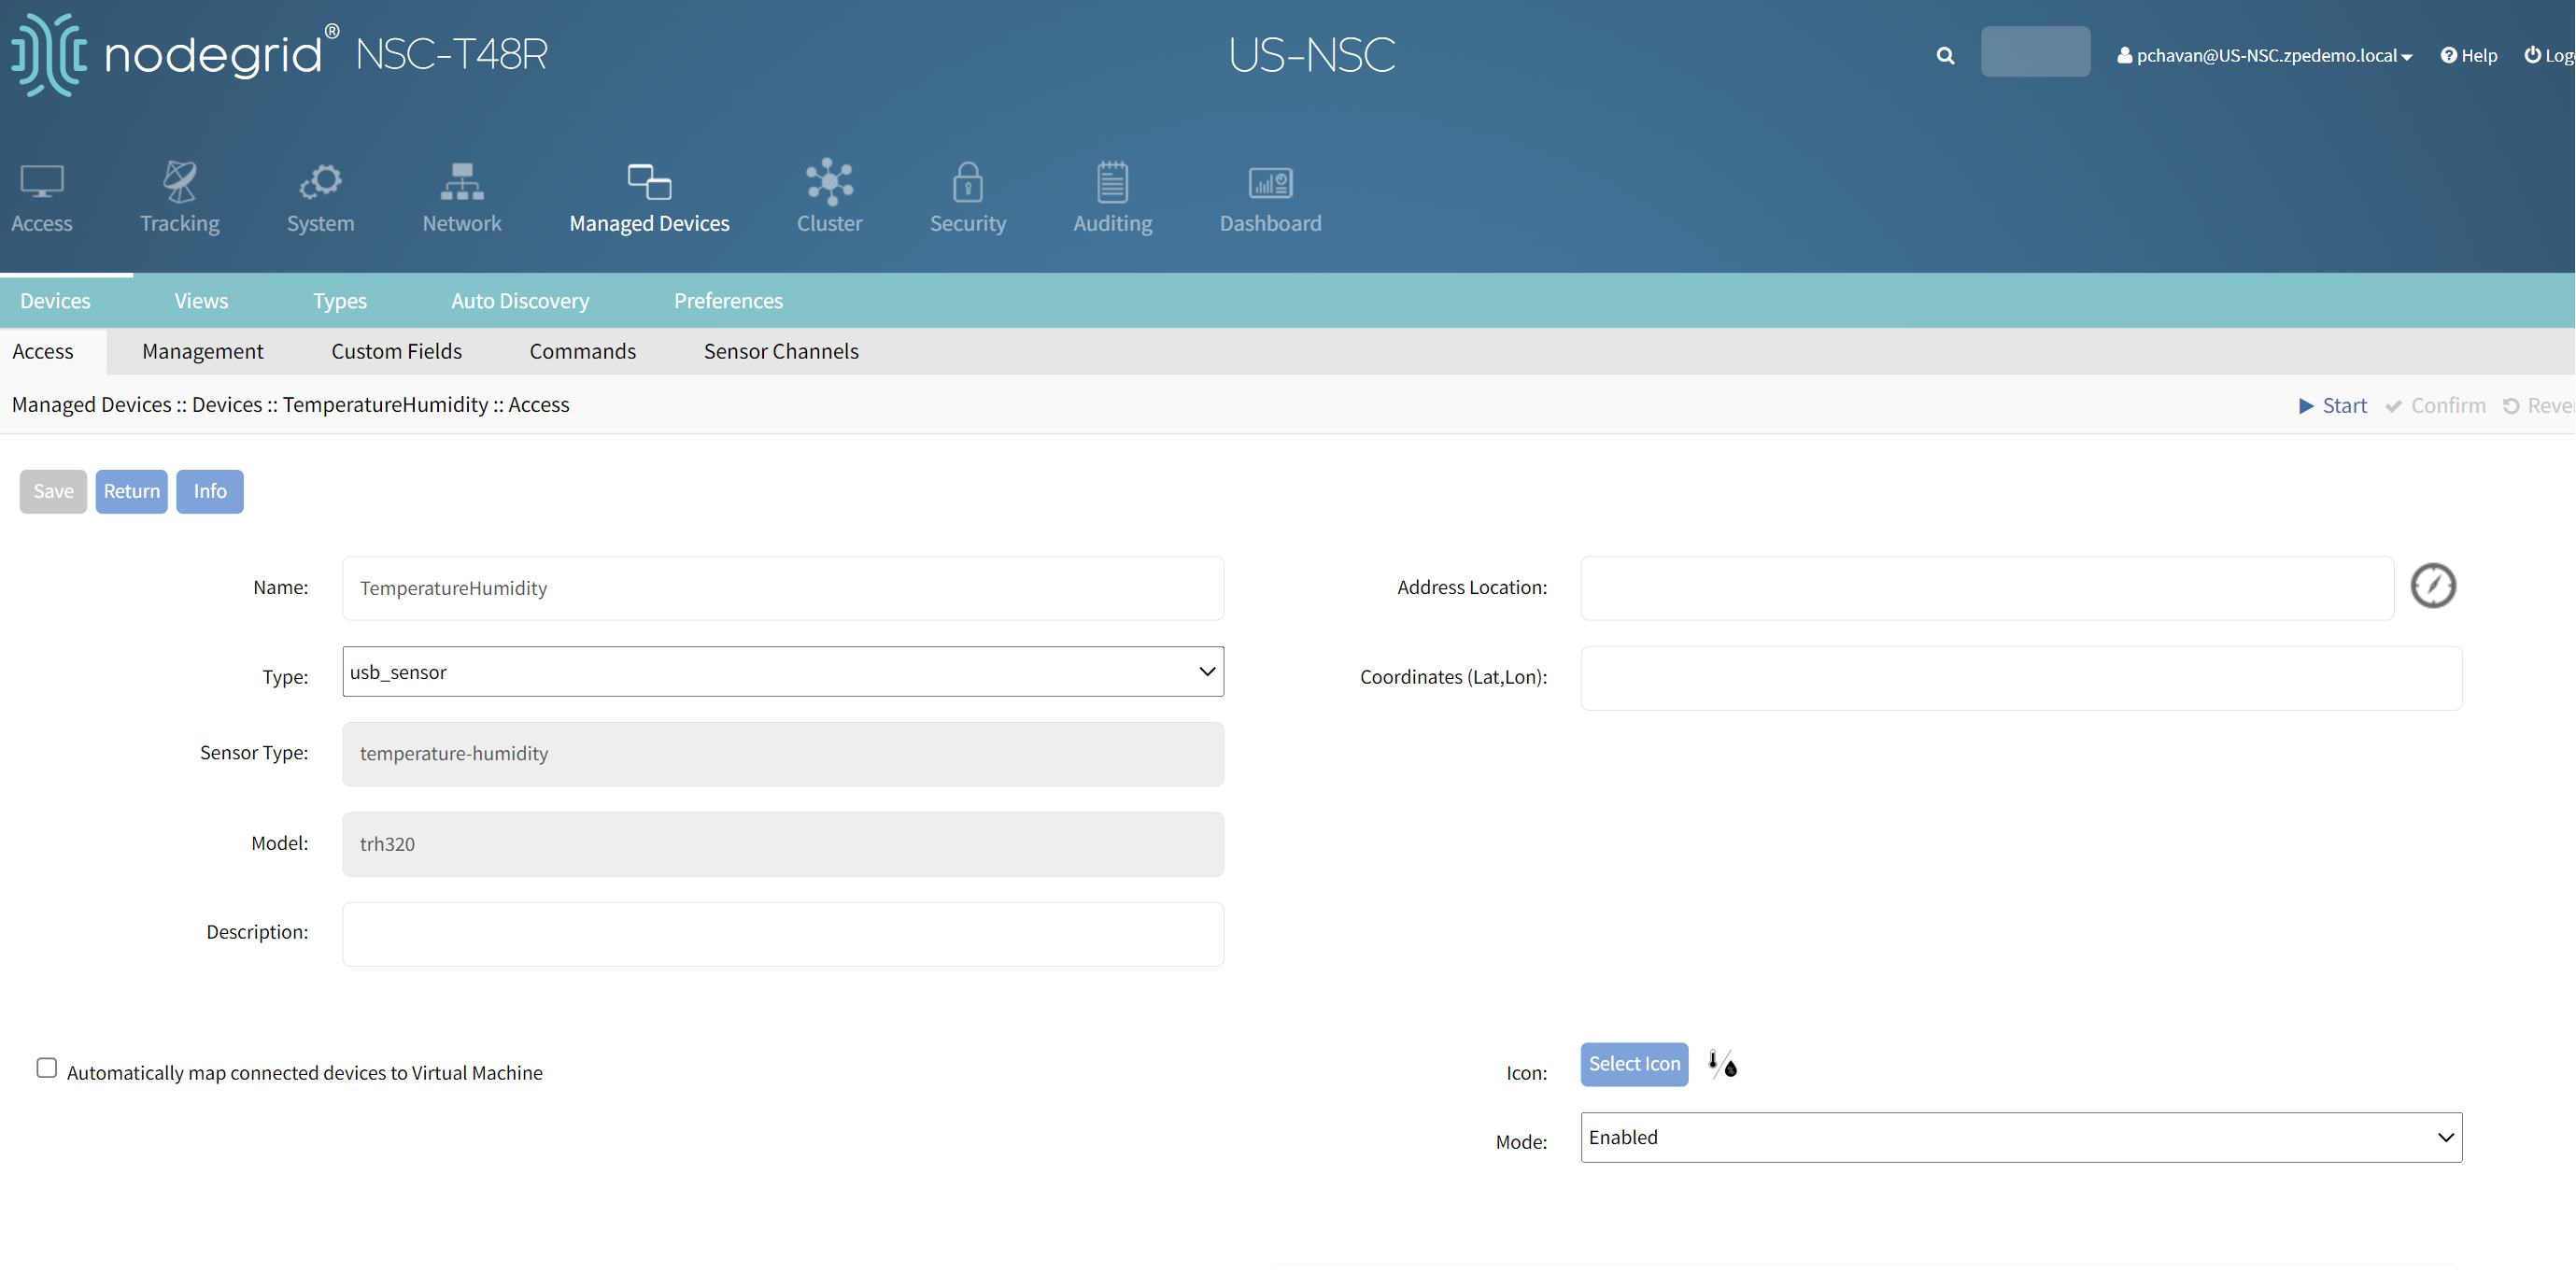Click the header search box
2576x1287 pixels.
(2035, 52)
